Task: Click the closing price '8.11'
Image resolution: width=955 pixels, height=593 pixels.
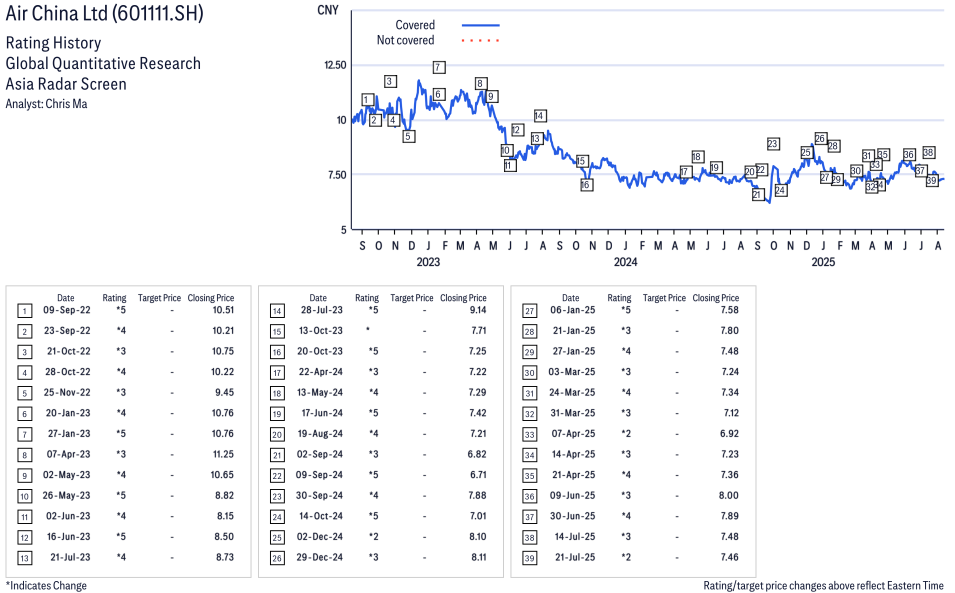Action: pos(478,558)
